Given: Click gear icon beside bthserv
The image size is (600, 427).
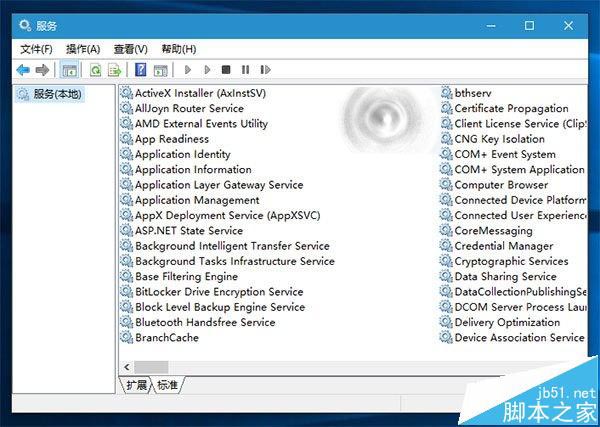Looking at the screenshot, I should coord(446,93).
